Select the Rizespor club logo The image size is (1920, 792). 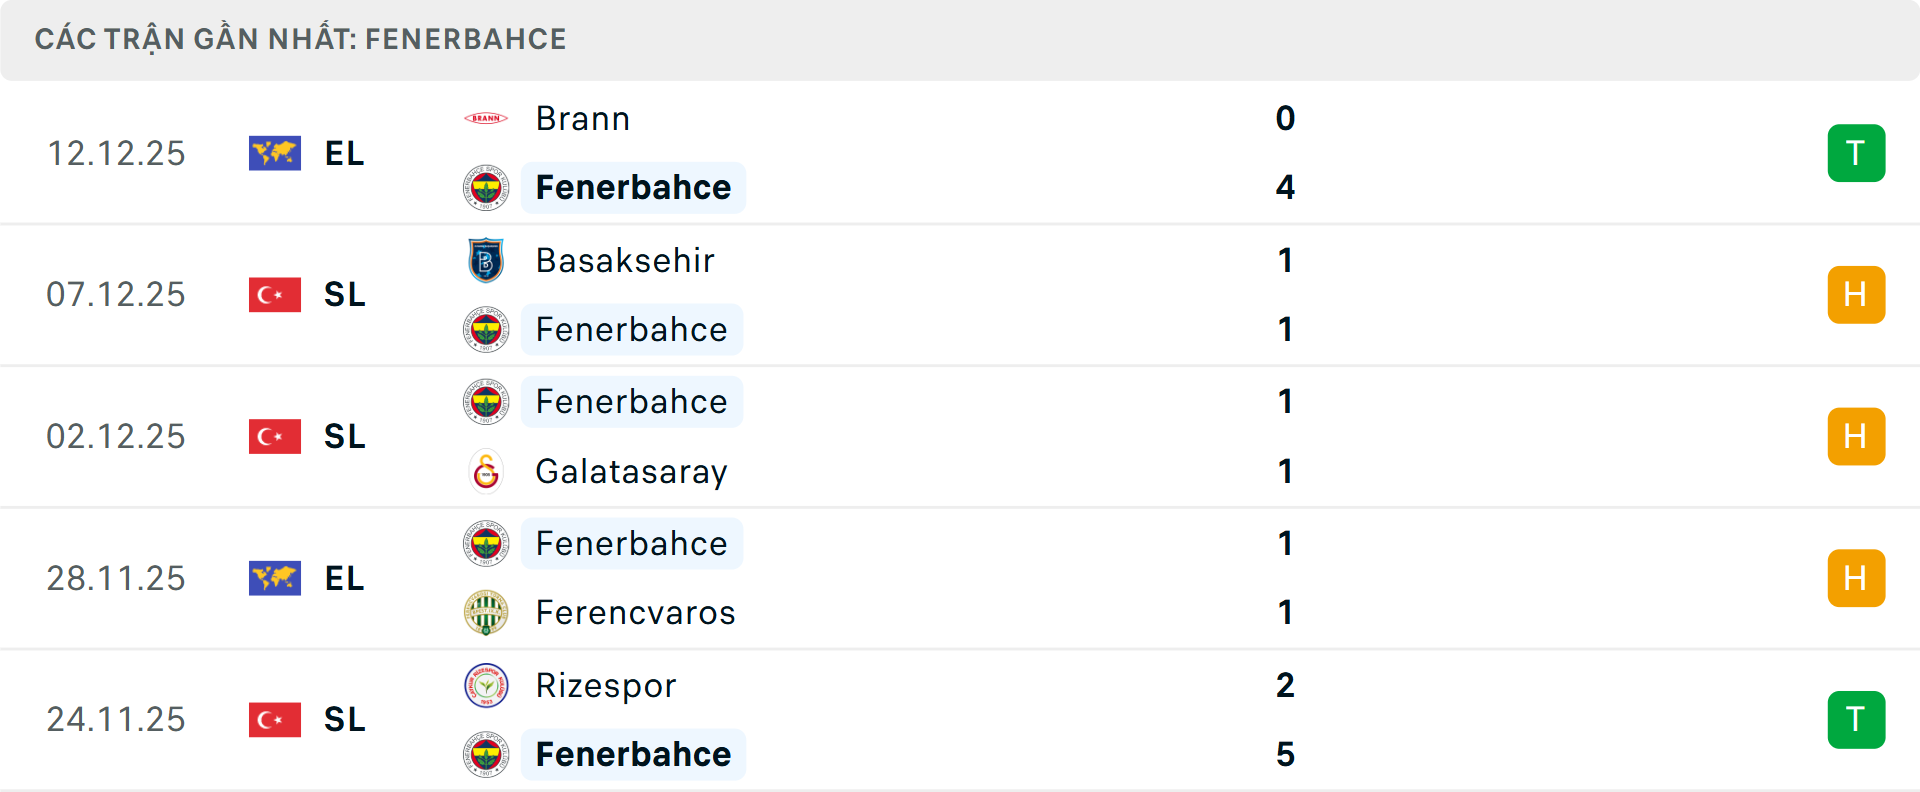(x=486, y=685)
